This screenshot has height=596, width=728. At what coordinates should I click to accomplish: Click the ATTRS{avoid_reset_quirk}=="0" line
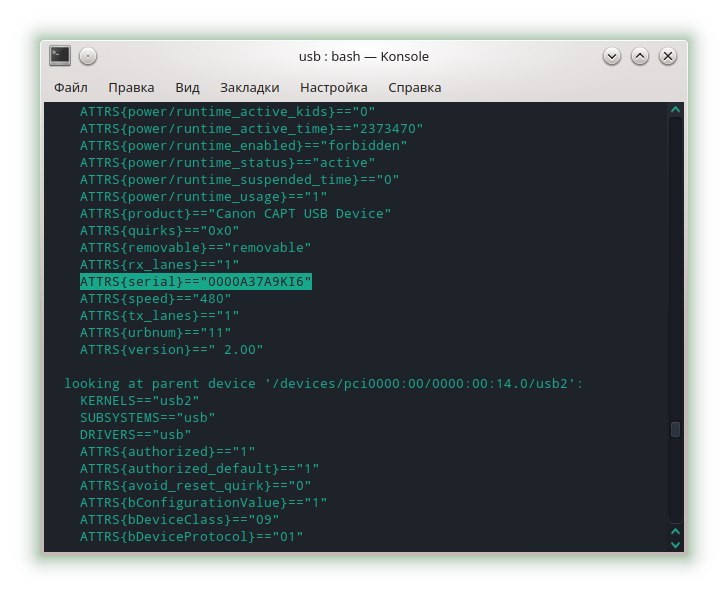tap(195, 486)
